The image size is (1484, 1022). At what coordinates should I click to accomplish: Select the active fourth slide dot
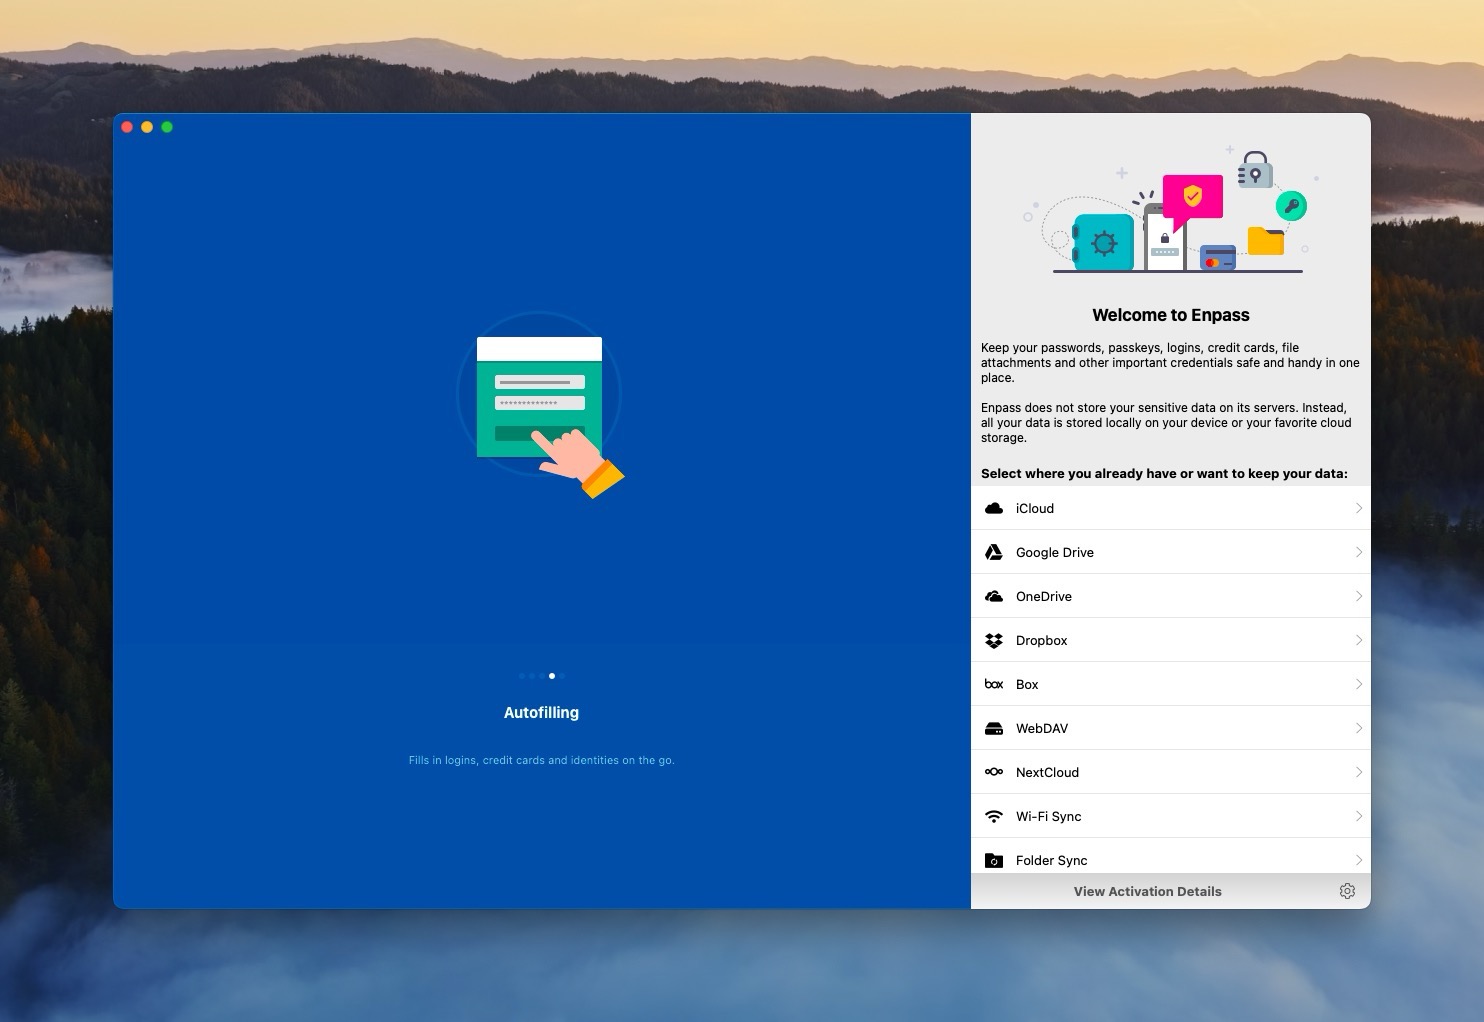[x=552, y=676]
